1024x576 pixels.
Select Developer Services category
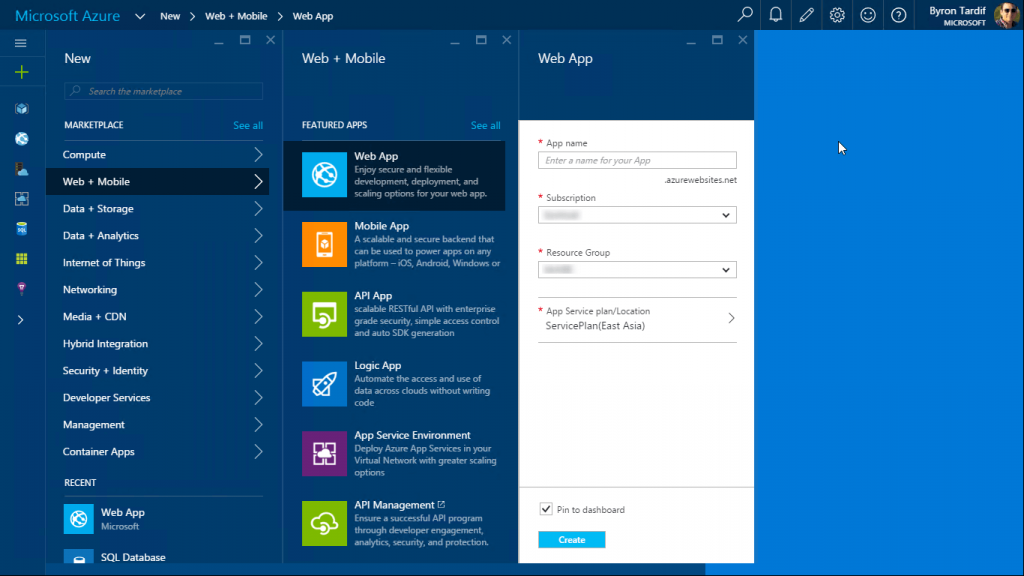point(157,398)
